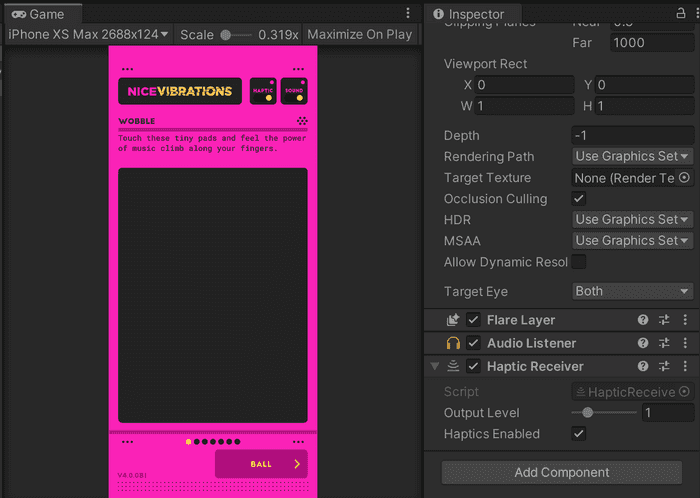The width and height of the screenshot is (700, 498).
Task: Open Haptic Receiver help reference
Action: point(642,366)
